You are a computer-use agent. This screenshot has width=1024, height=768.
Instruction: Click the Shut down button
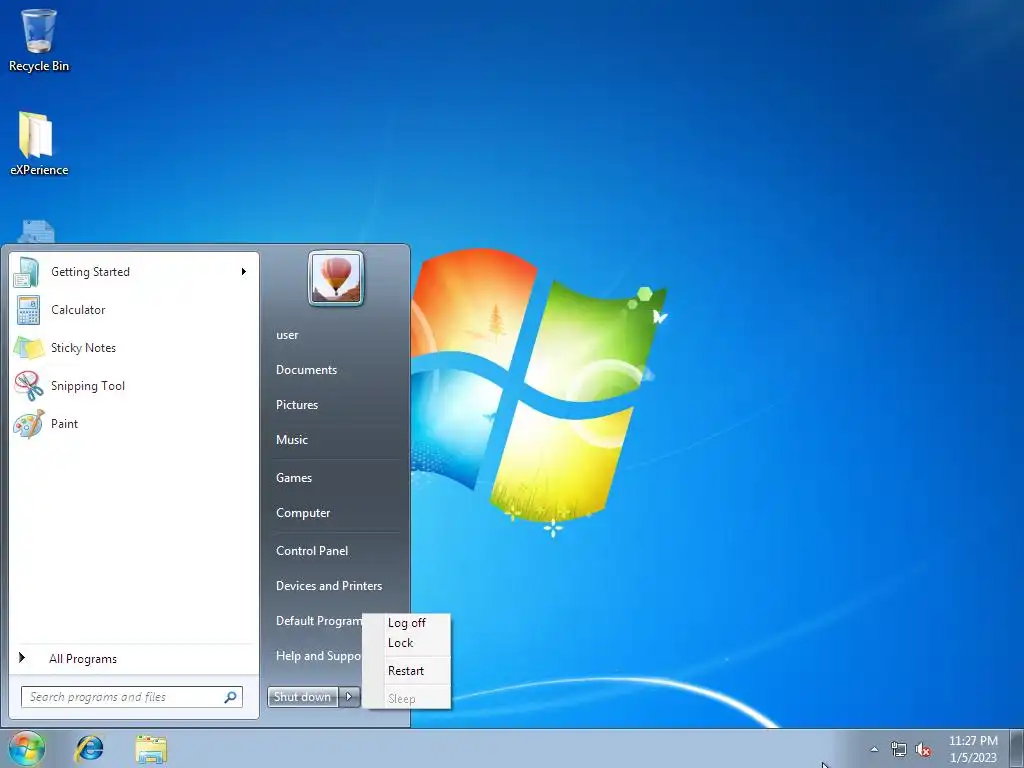(302, 697)
